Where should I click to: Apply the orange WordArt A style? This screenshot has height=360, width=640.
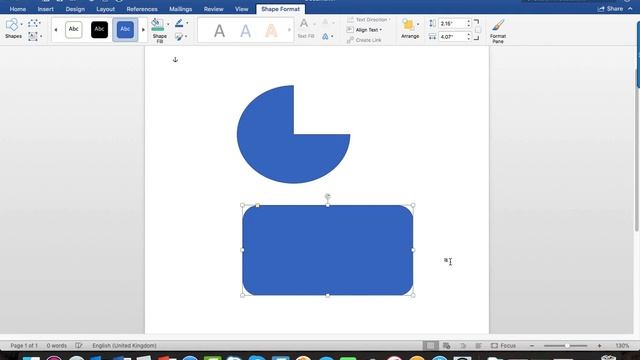click(x=271, y=31)
